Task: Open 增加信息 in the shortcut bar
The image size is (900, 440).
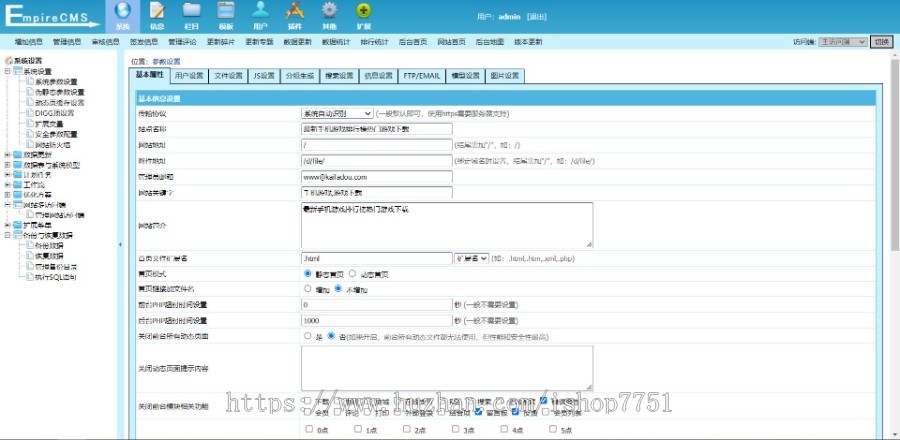Action: click(x=29, y=42)
